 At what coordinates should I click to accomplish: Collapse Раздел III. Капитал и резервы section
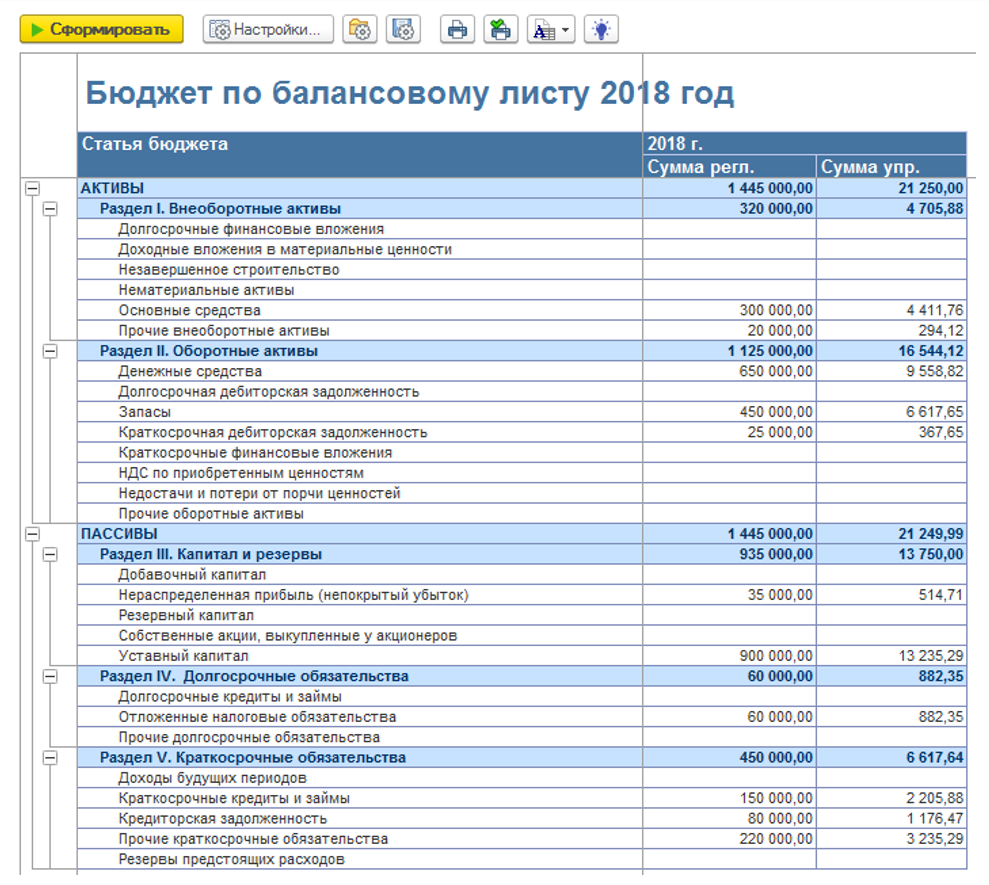point(51,555)
